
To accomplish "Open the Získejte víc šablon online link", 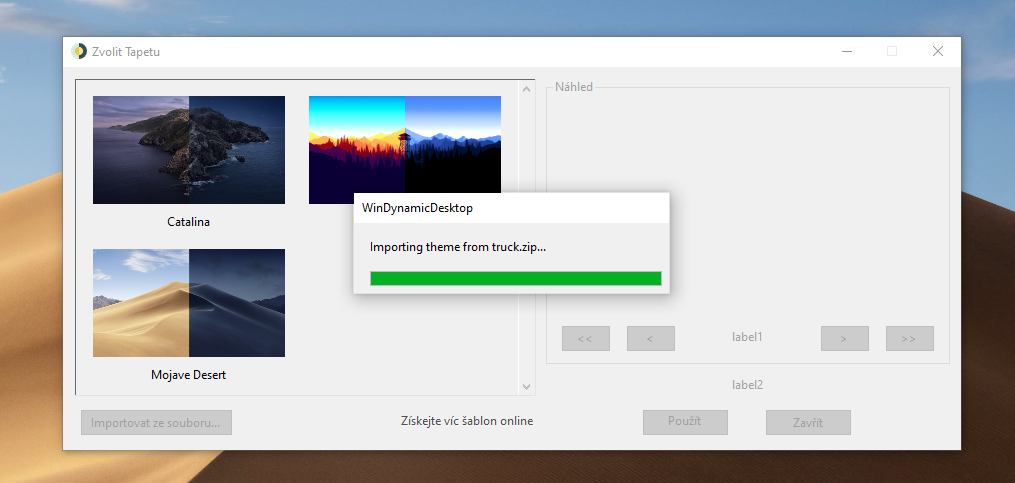I will (x=467, y=421).
